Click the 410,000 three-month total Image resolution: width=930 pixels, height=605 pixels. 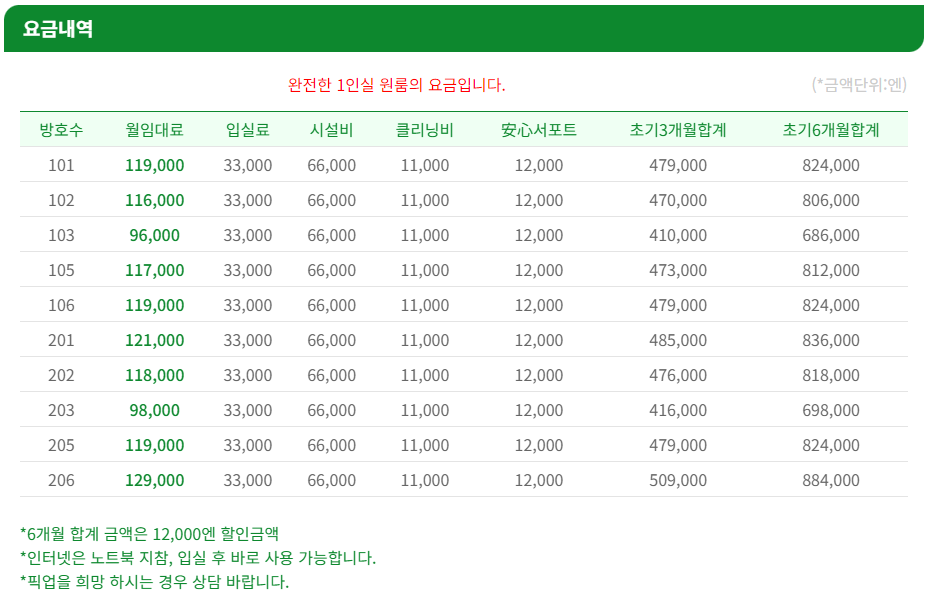point(678,235)
